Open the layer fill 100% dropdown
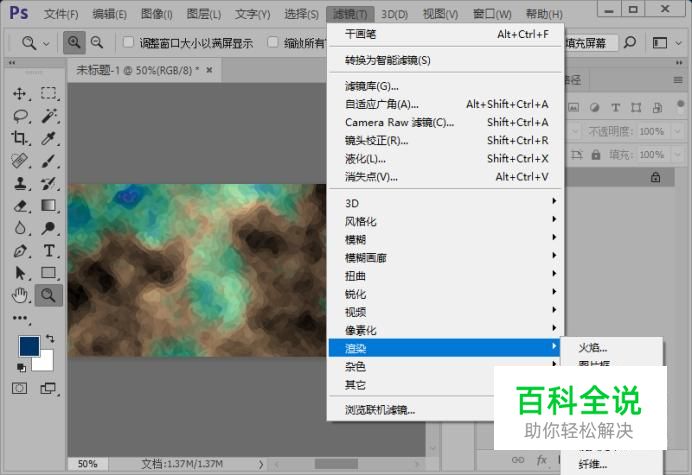Screen dimensions: 692x475 pos(678,155)
